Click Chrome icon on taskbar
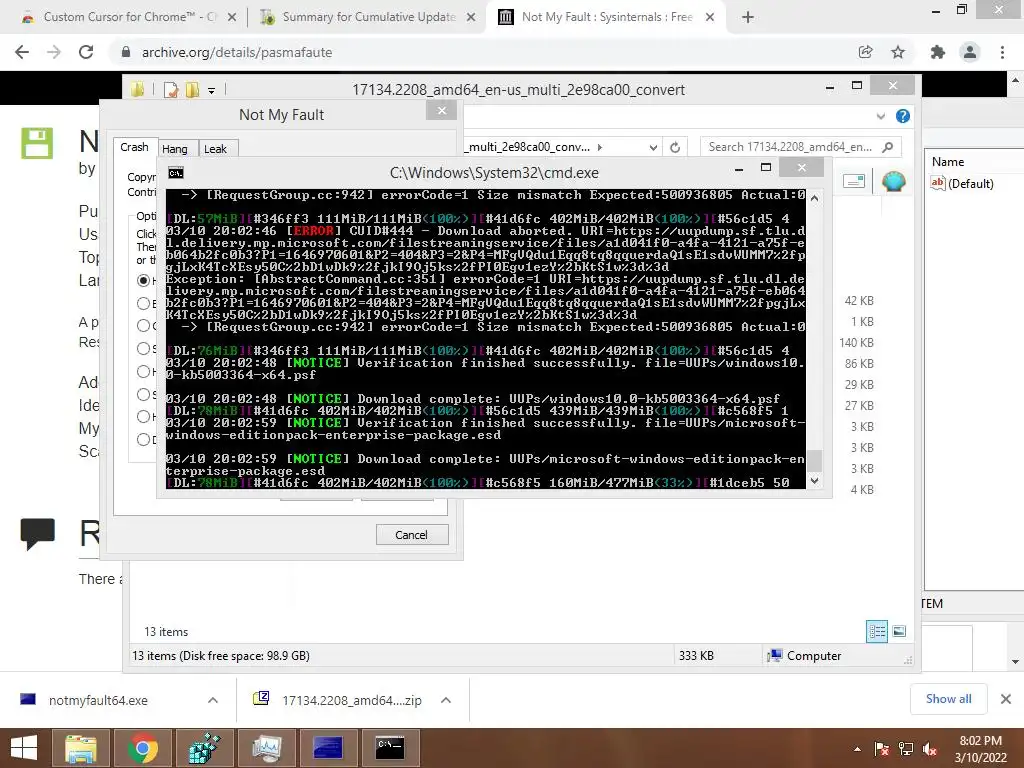Screen dimensions: 1024x768 click(x=142, y=748)
